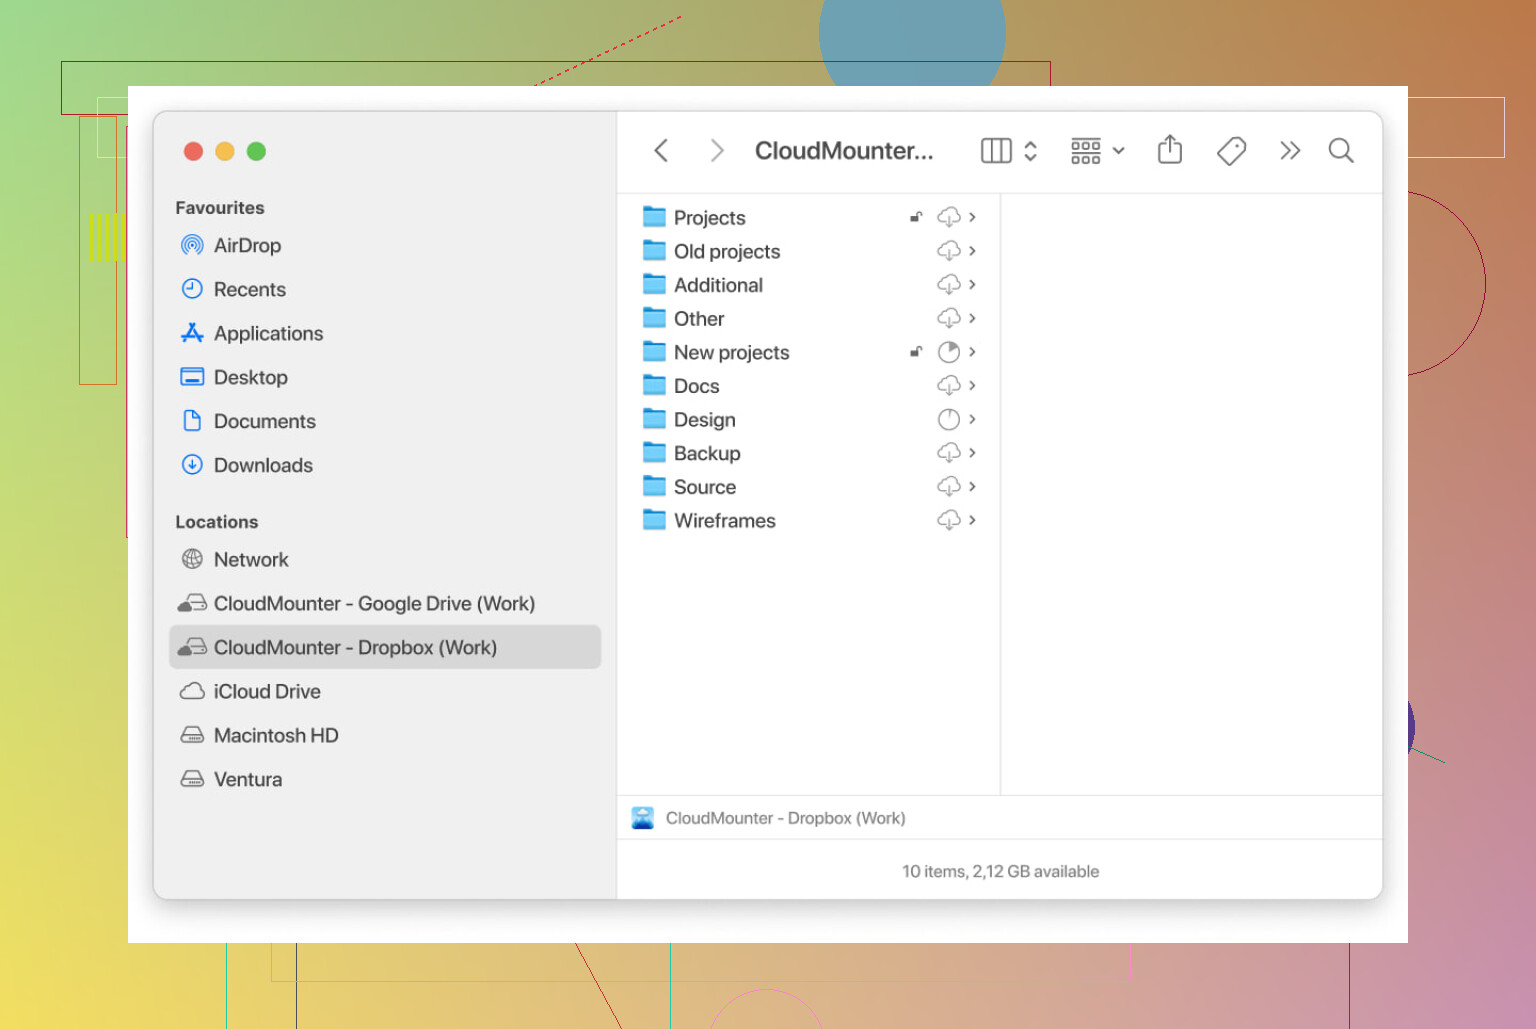1536x1029 pixels.
Task: Expand Other folder chevron
Action: point(972,318)
